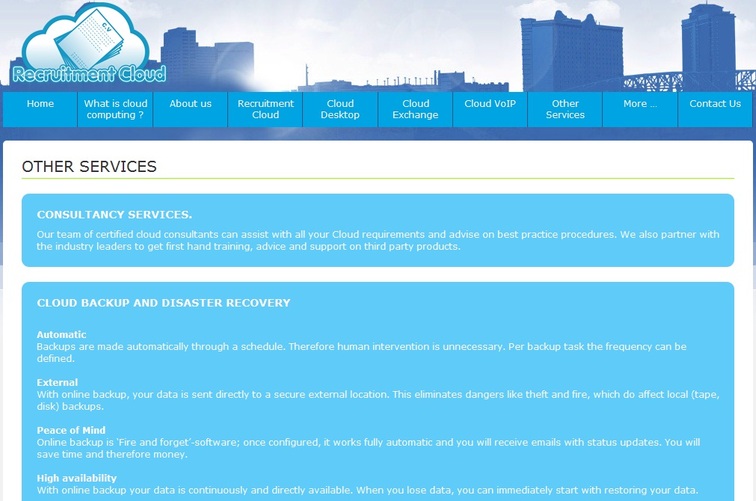Click the CONSULTANCY SERVICES heading

click(114, 215)
